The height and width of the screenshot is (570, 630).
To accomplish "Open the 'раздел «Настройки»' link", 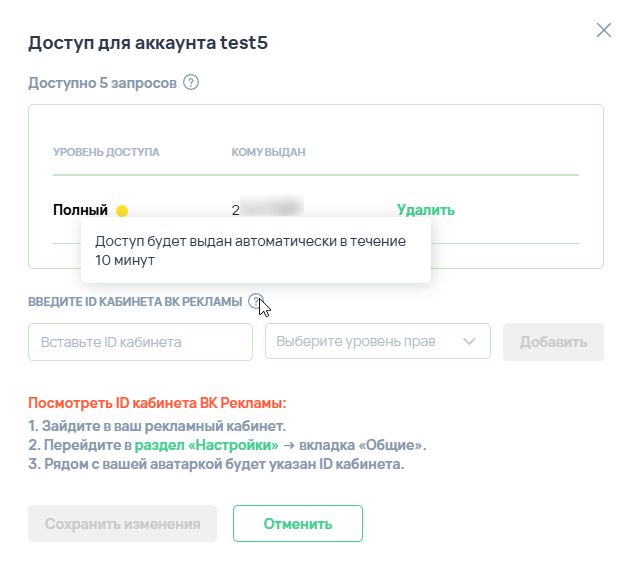I will (206, 445).
